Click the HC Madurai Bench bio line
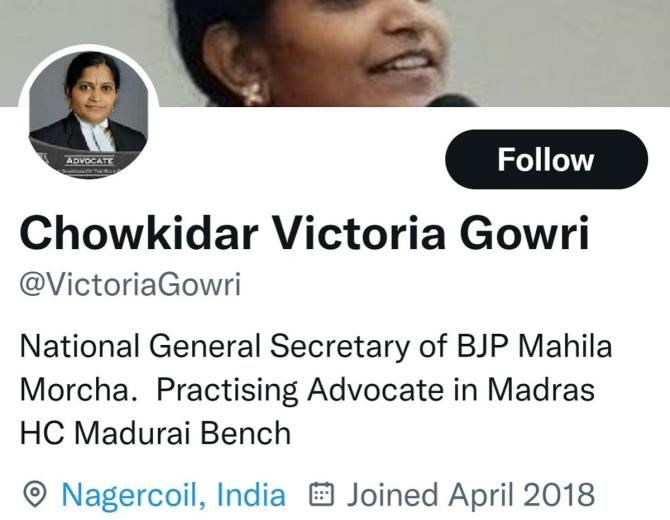Viewport: 670px width, 520px height. coord(156,433)
